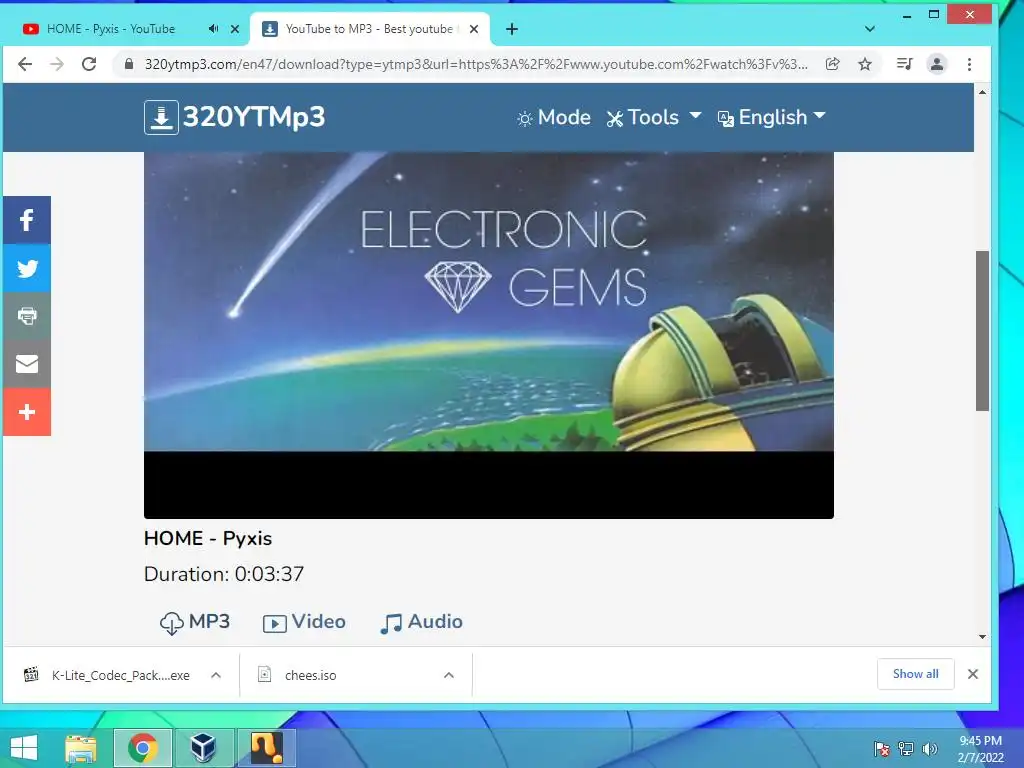Close the HOME - Pyxis YouTube tab

(x=235, y=29)
